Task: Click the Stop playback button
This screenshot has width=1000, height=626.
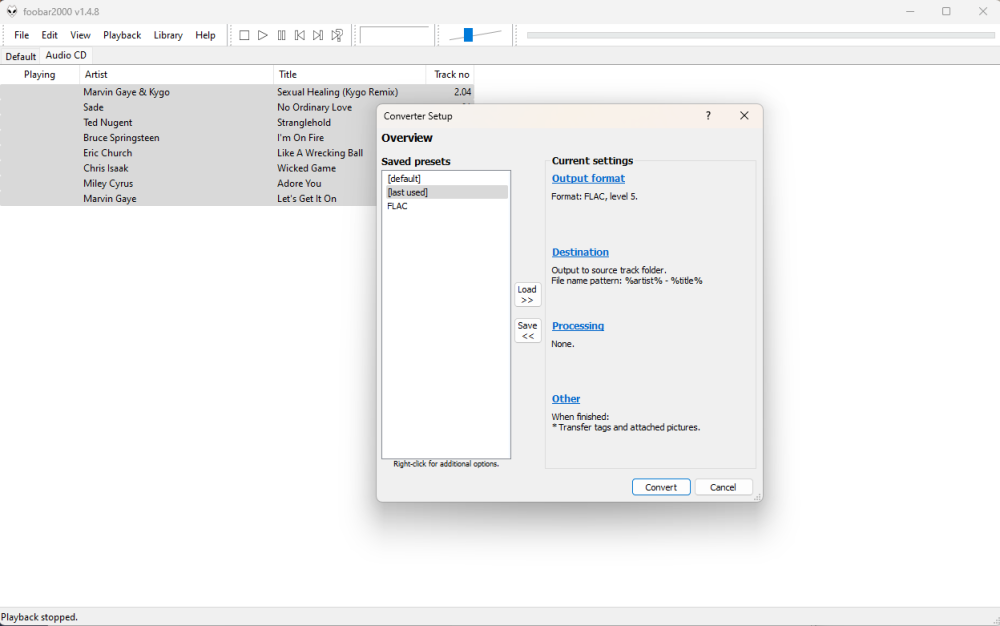Action: click(244, 35)
